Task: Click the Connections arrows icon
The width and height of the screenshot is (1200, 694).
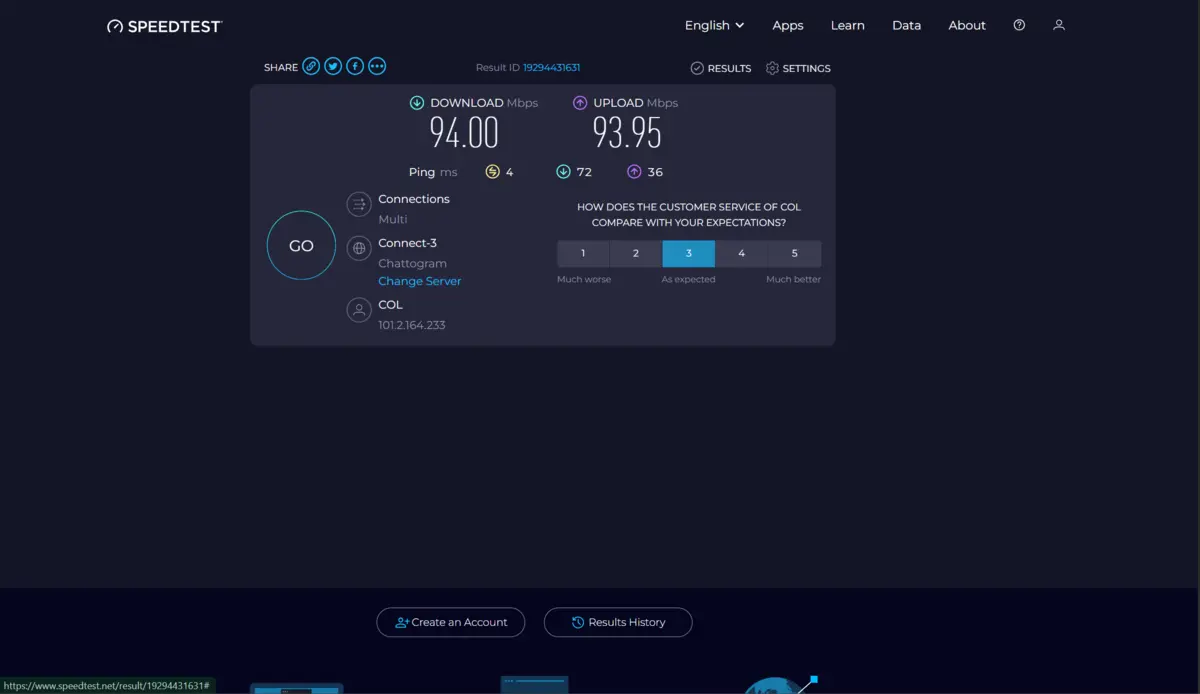Action: [x=359, y=205]
